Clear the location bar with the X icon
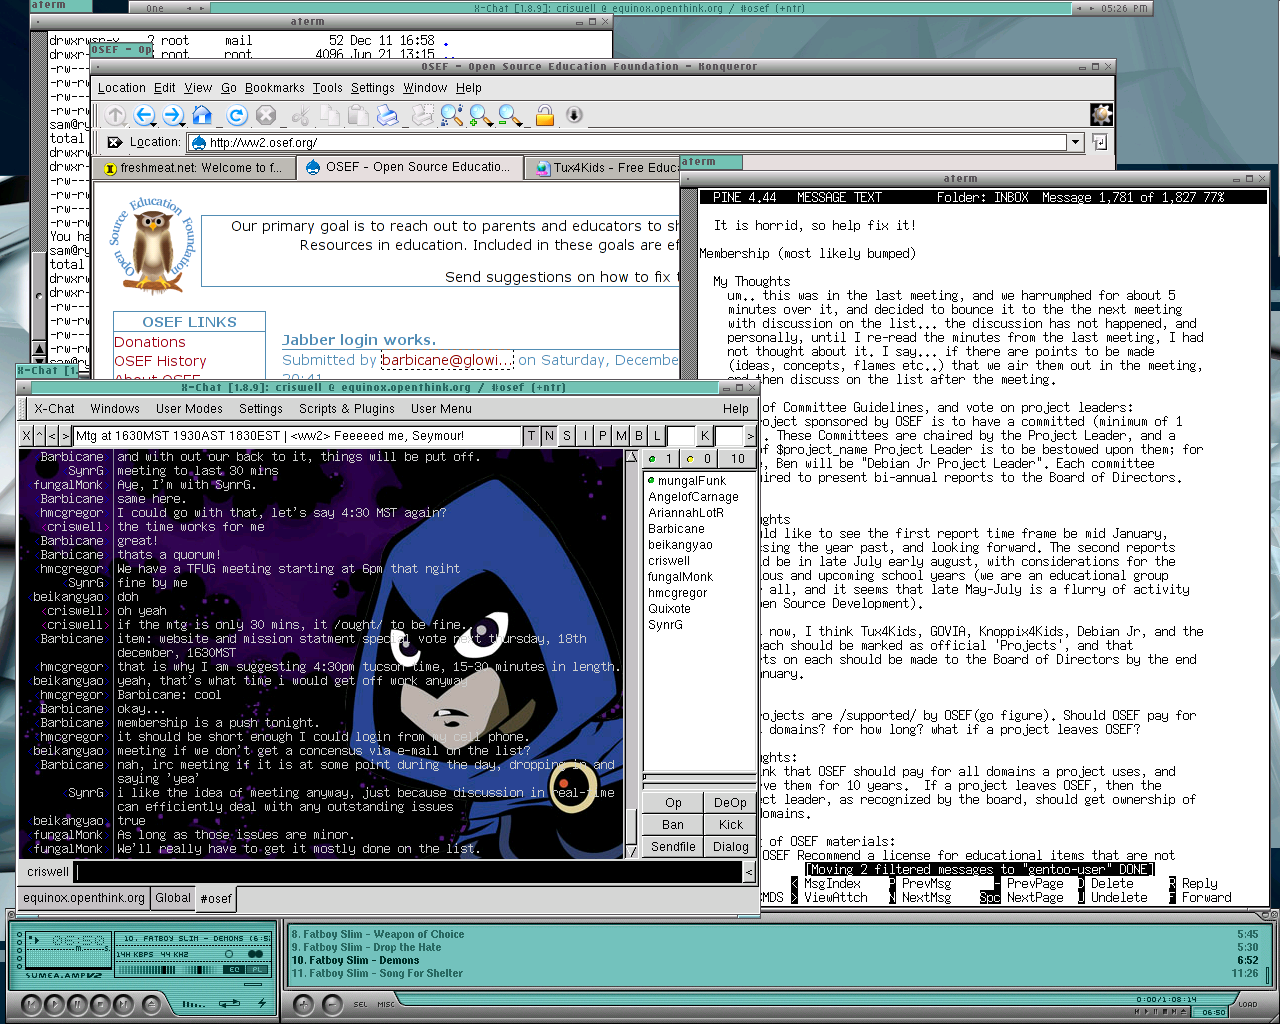This screenshot has height=1024, width=1280. click(x=115, y=142)
